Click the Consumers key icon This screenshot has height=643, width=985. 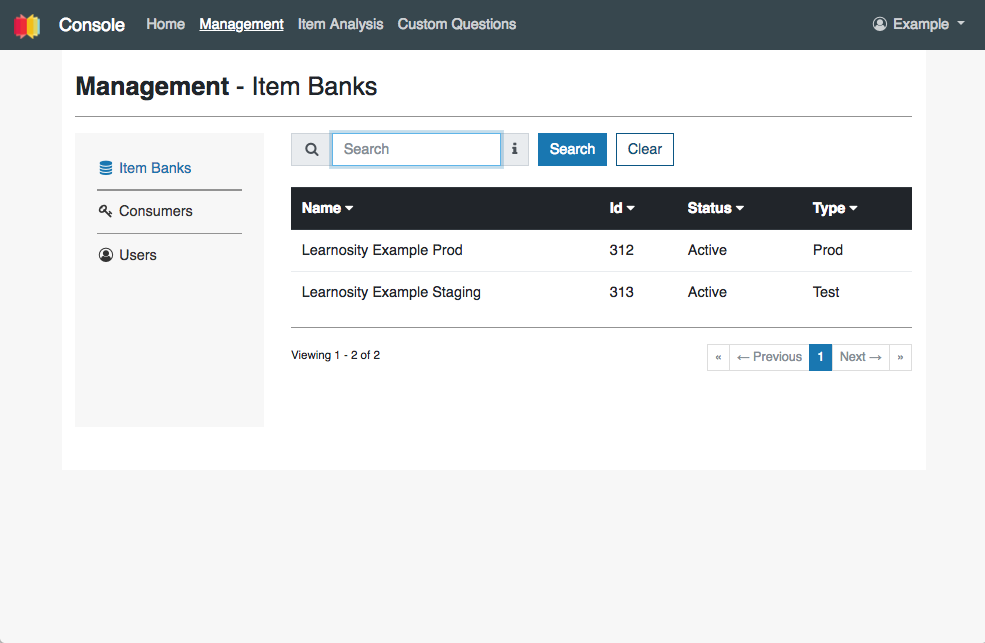pyautogui.click(x=105, y=211)
